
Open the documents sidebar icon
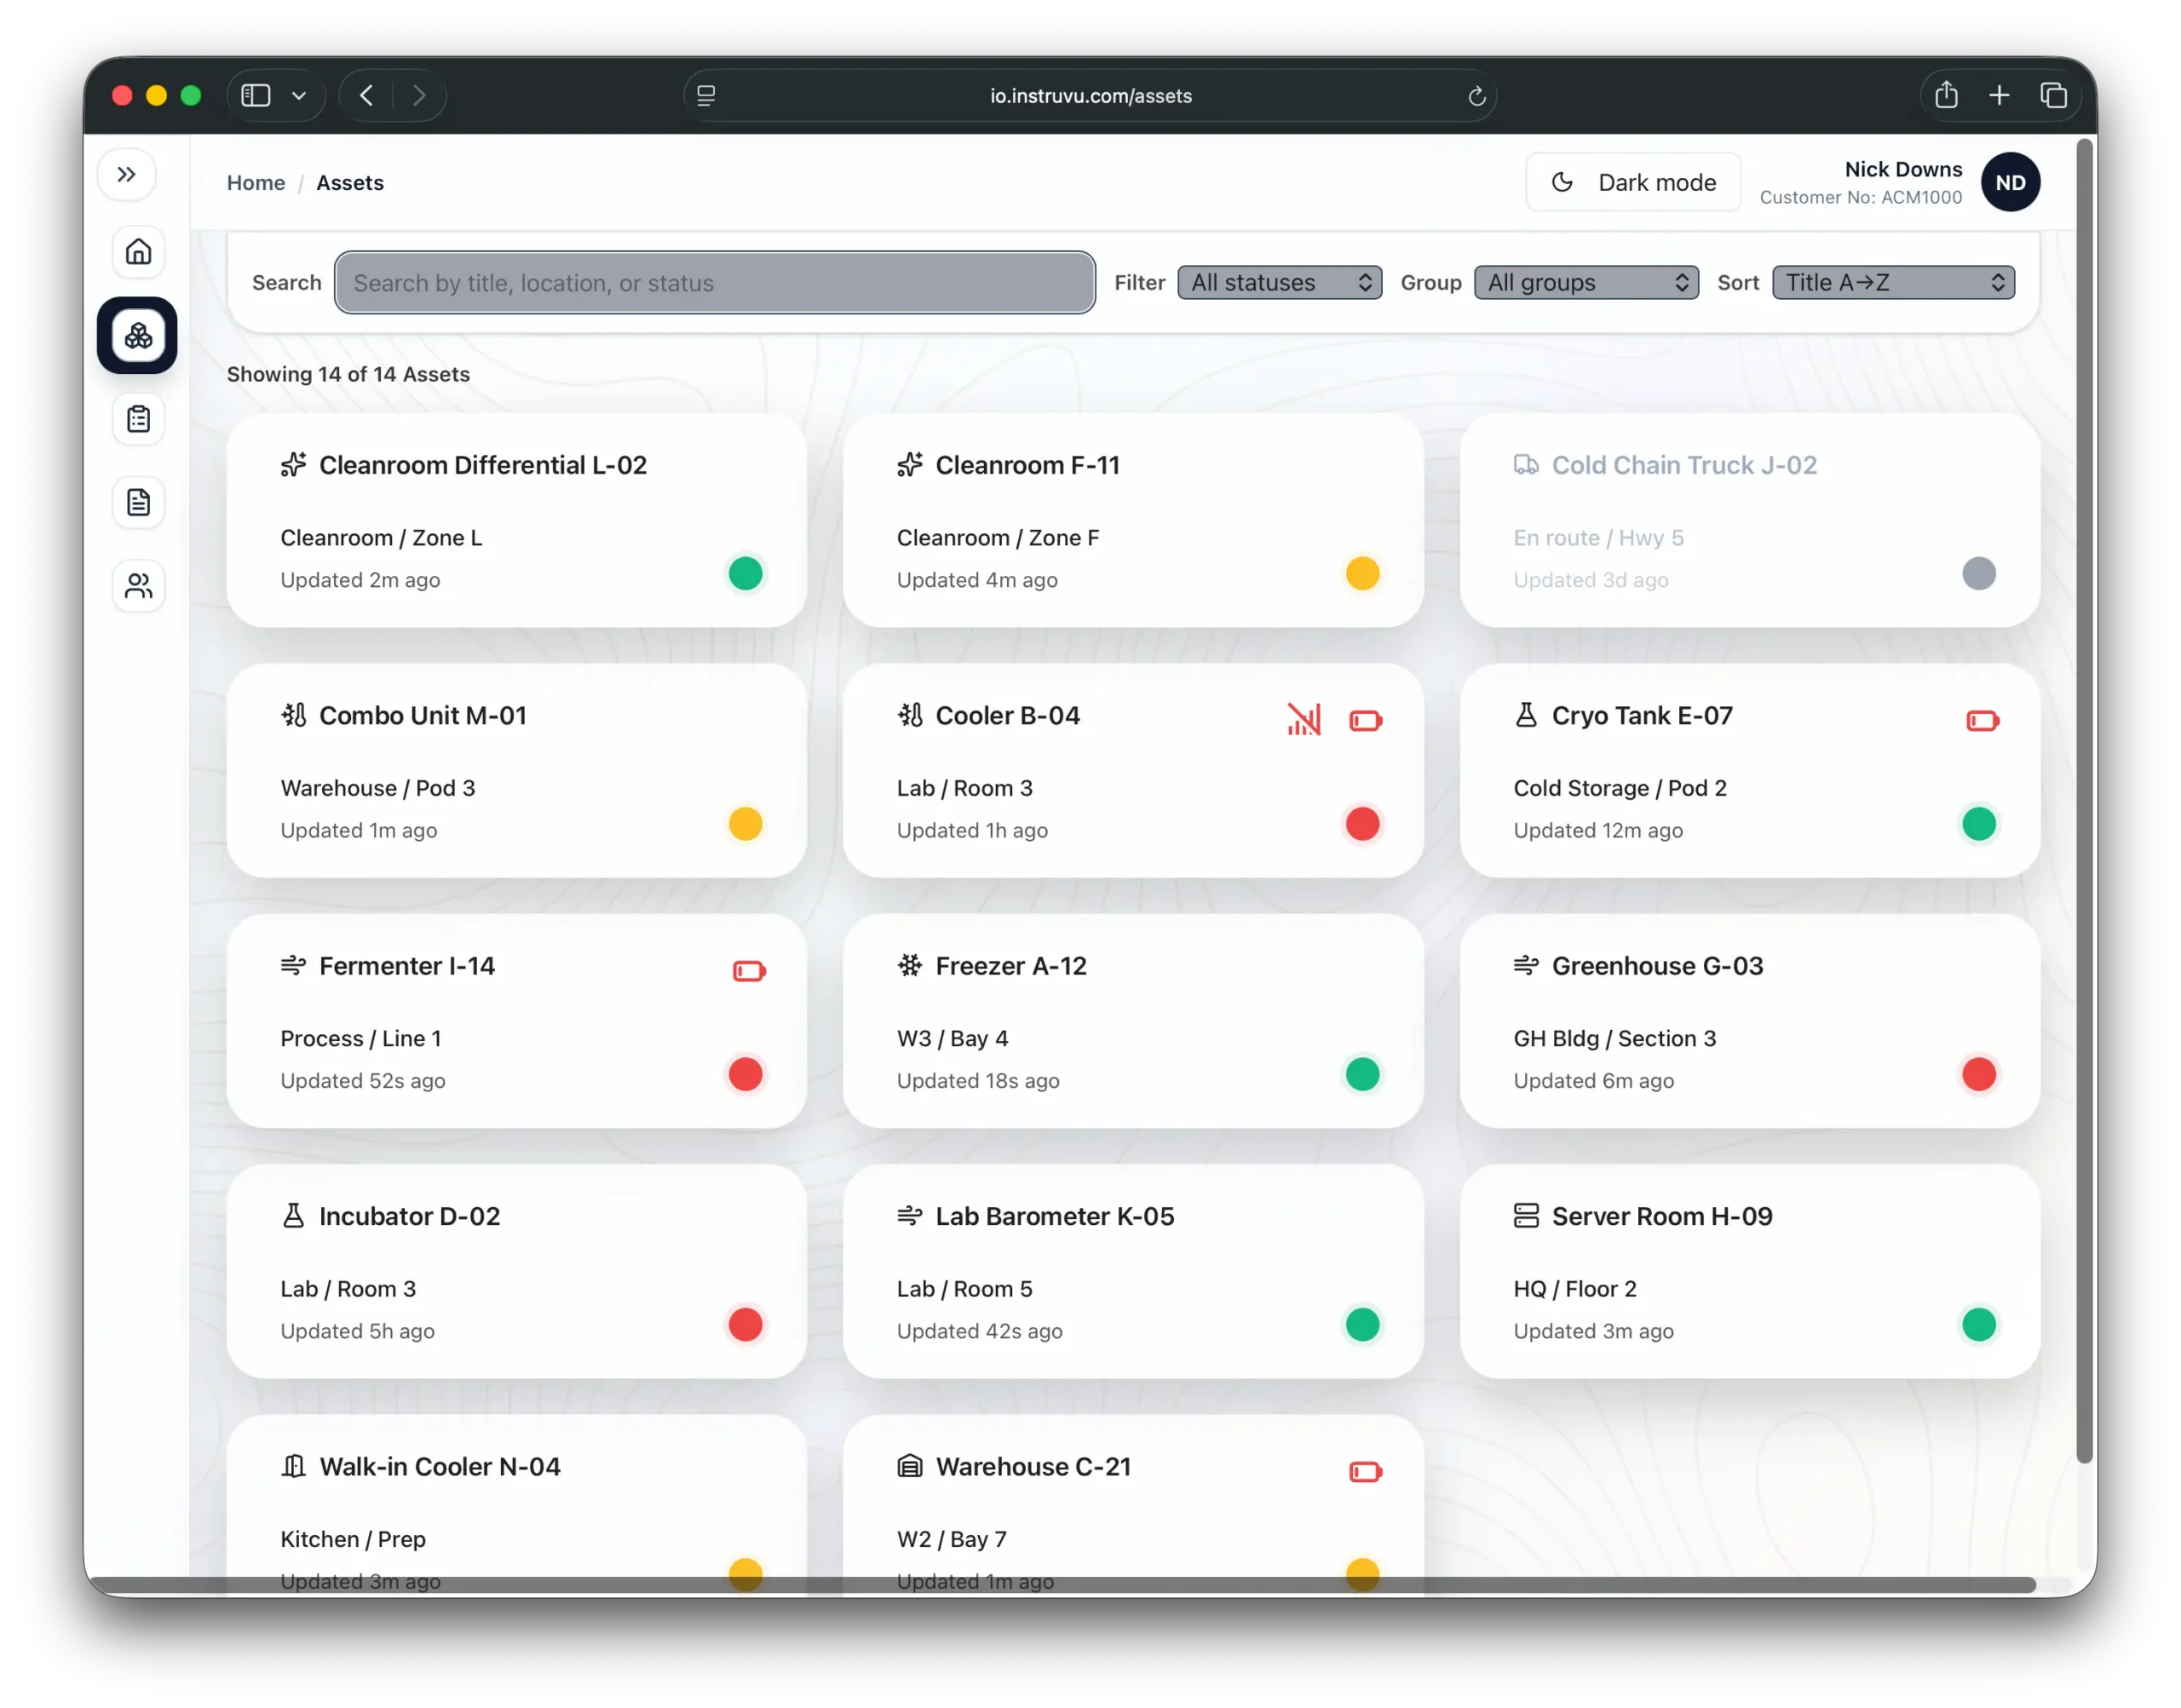point(138,502)
